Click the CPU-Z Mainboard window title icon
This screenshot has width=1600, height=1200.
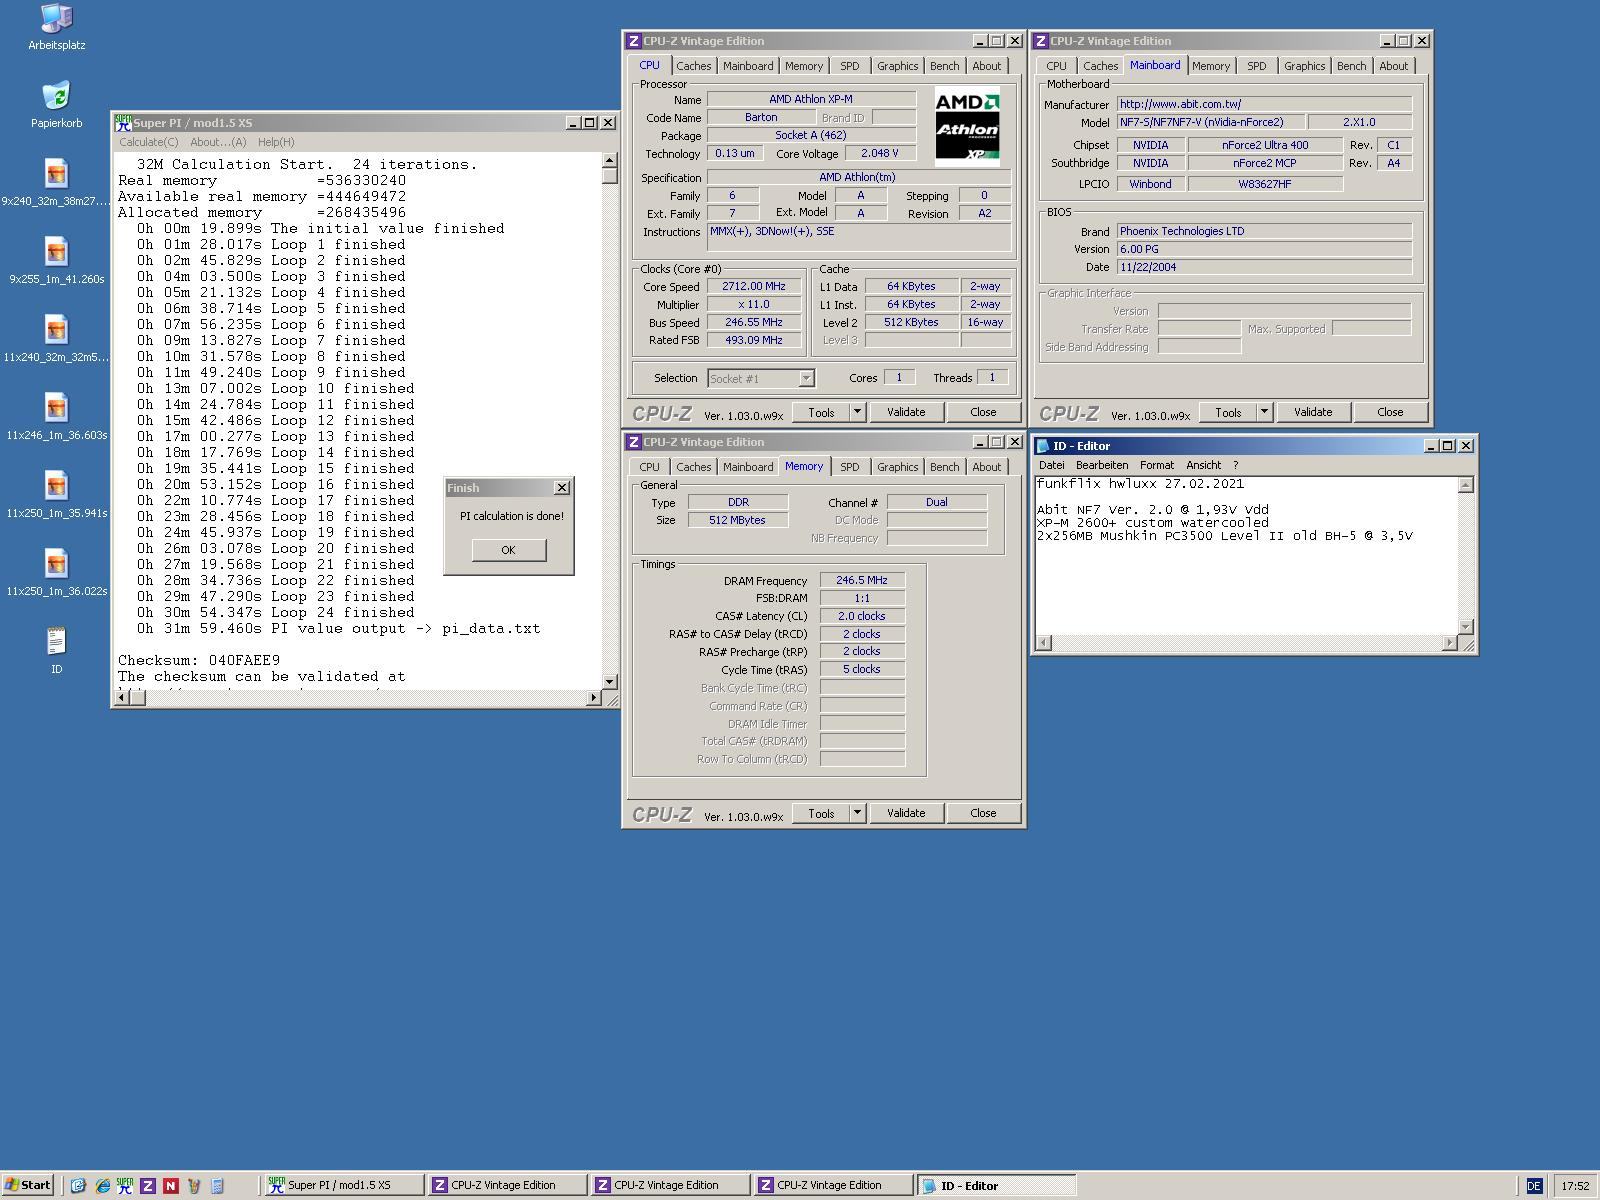point(1041,41)
